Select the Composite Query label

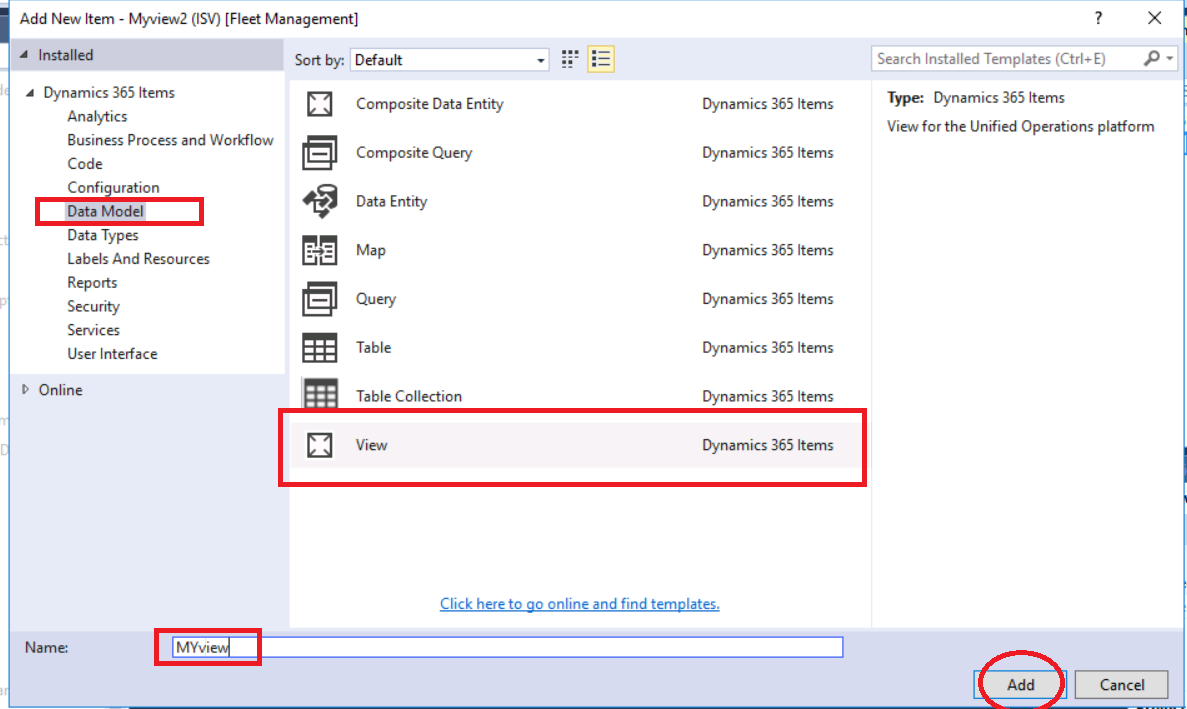[x=414, y=152]
